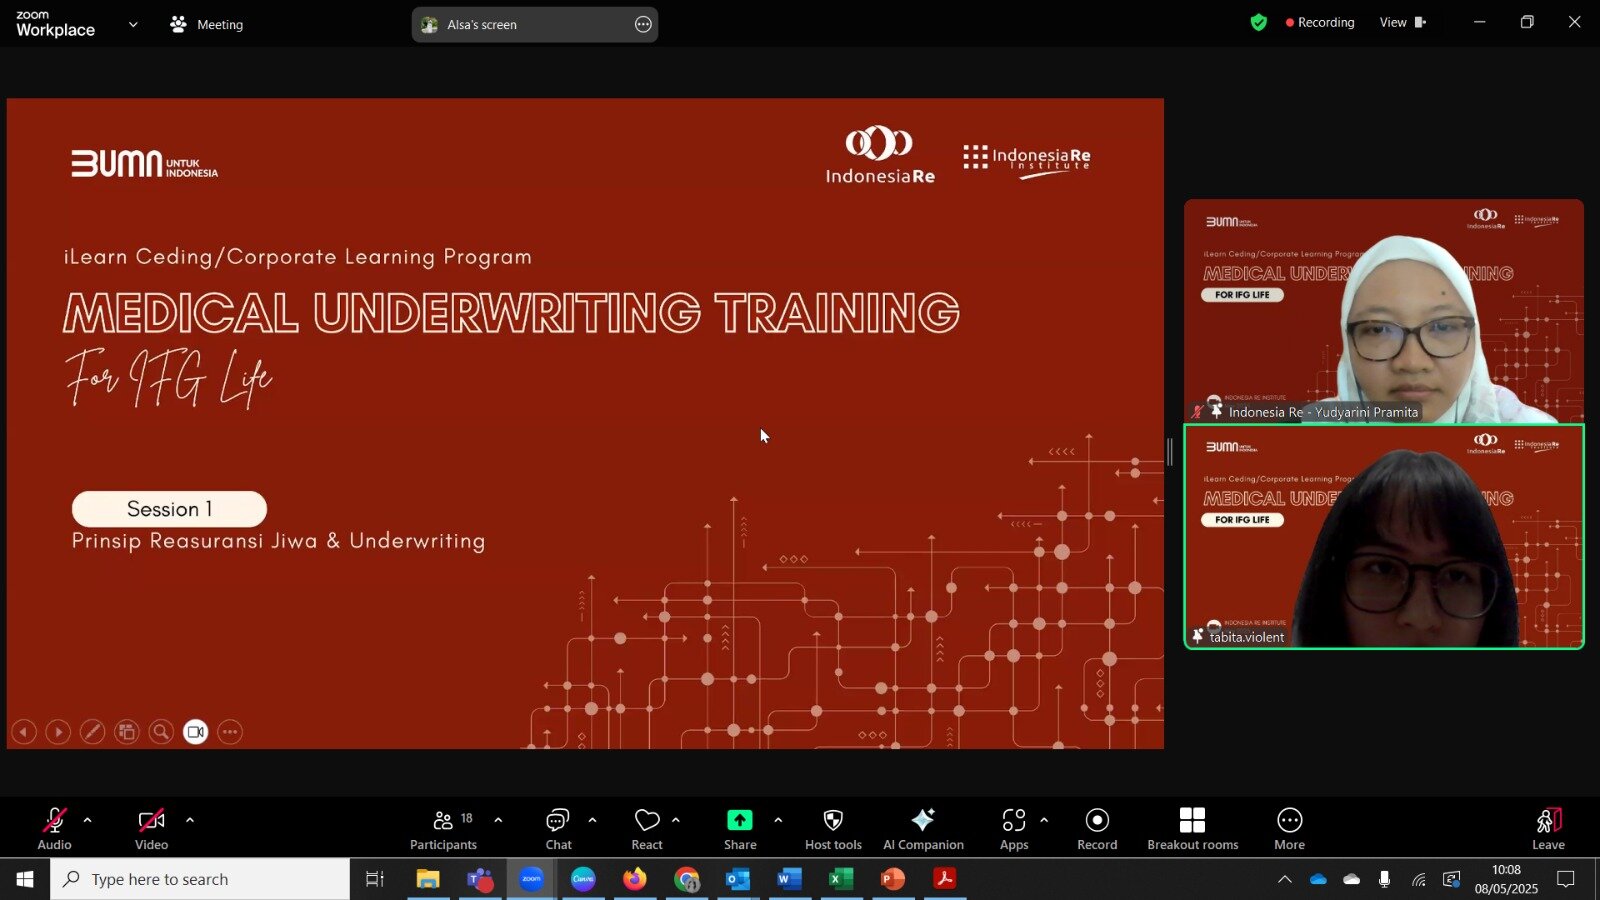
Task: Go to previous slide arrow
Action: [24, 732]
